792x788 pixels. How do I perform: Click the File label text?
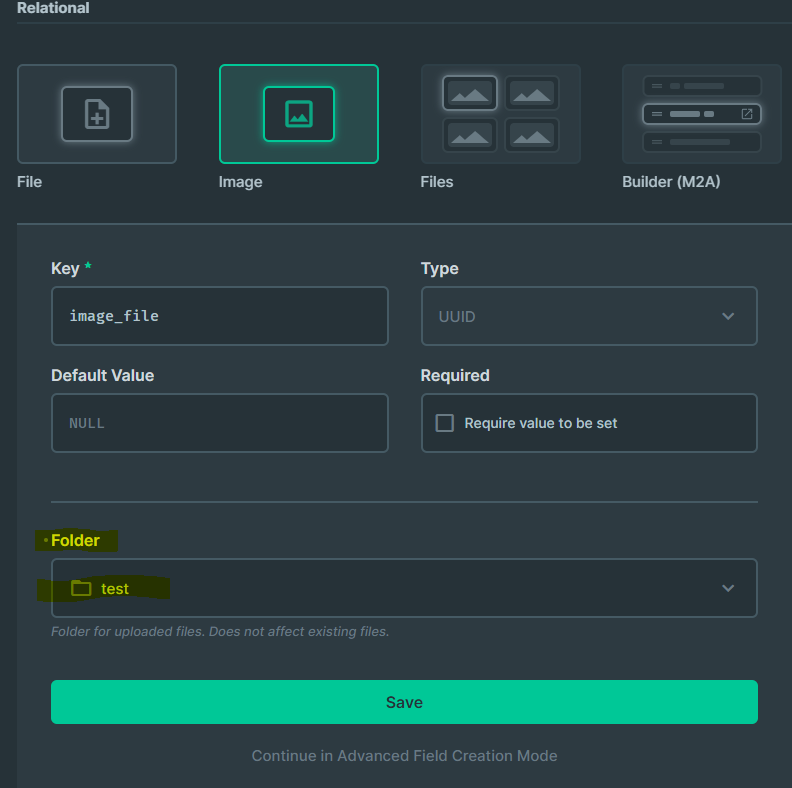(x=29, y=182)
